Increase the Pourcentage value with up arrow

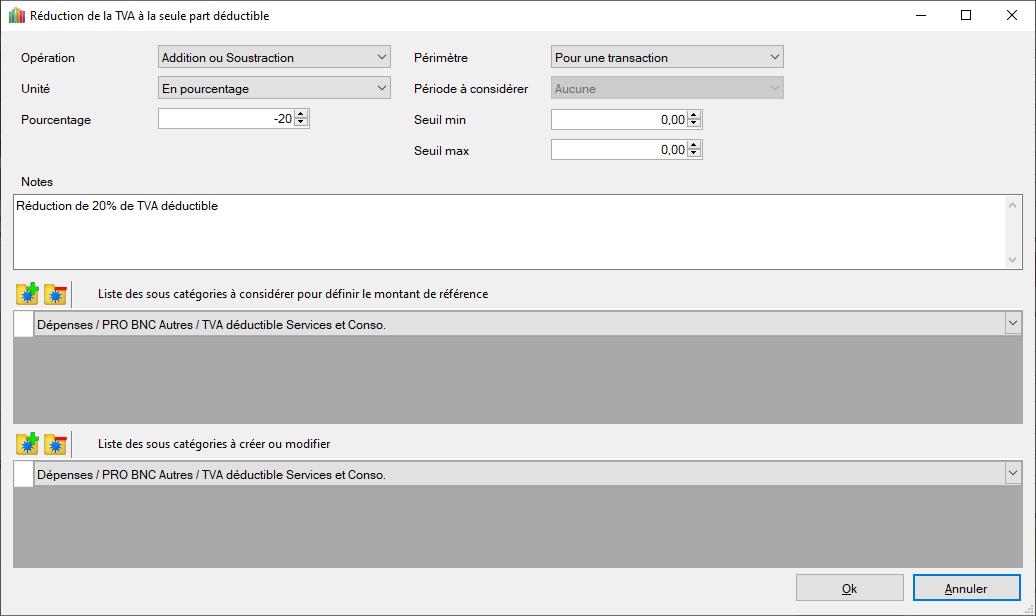tap(302, 115)
